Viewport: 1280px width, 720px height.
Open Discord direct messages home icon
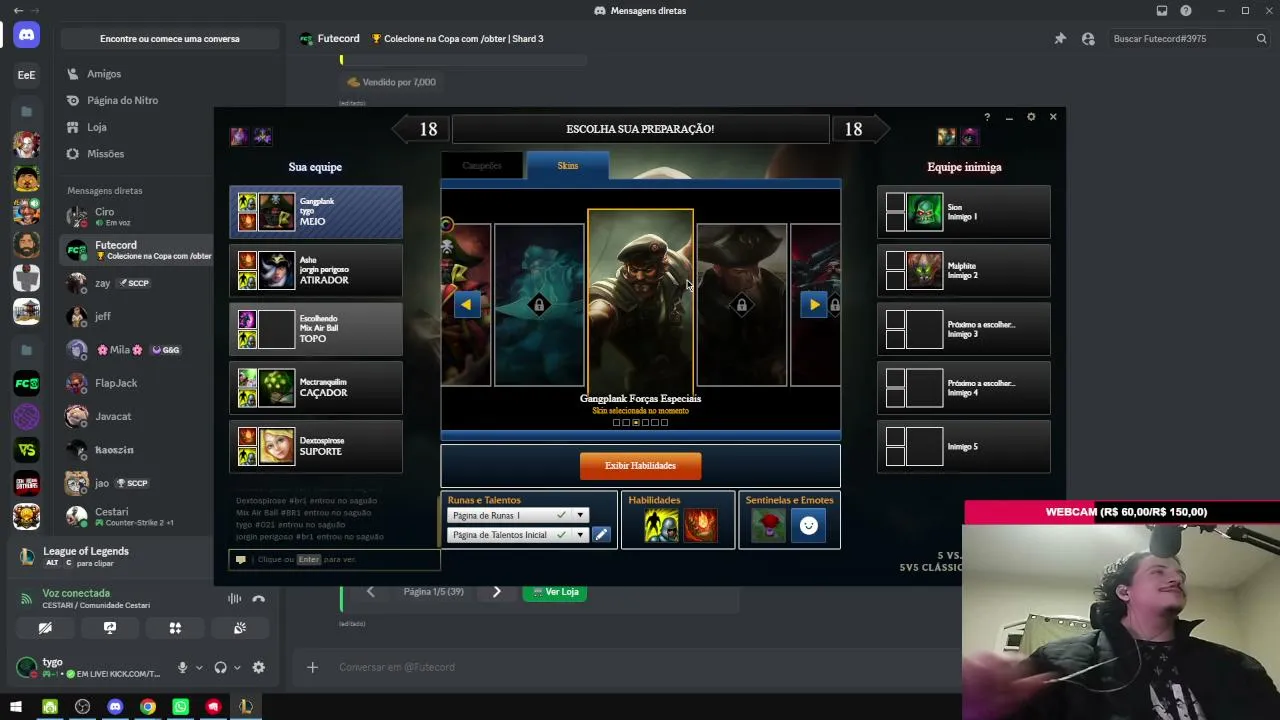tap(27, 36)
